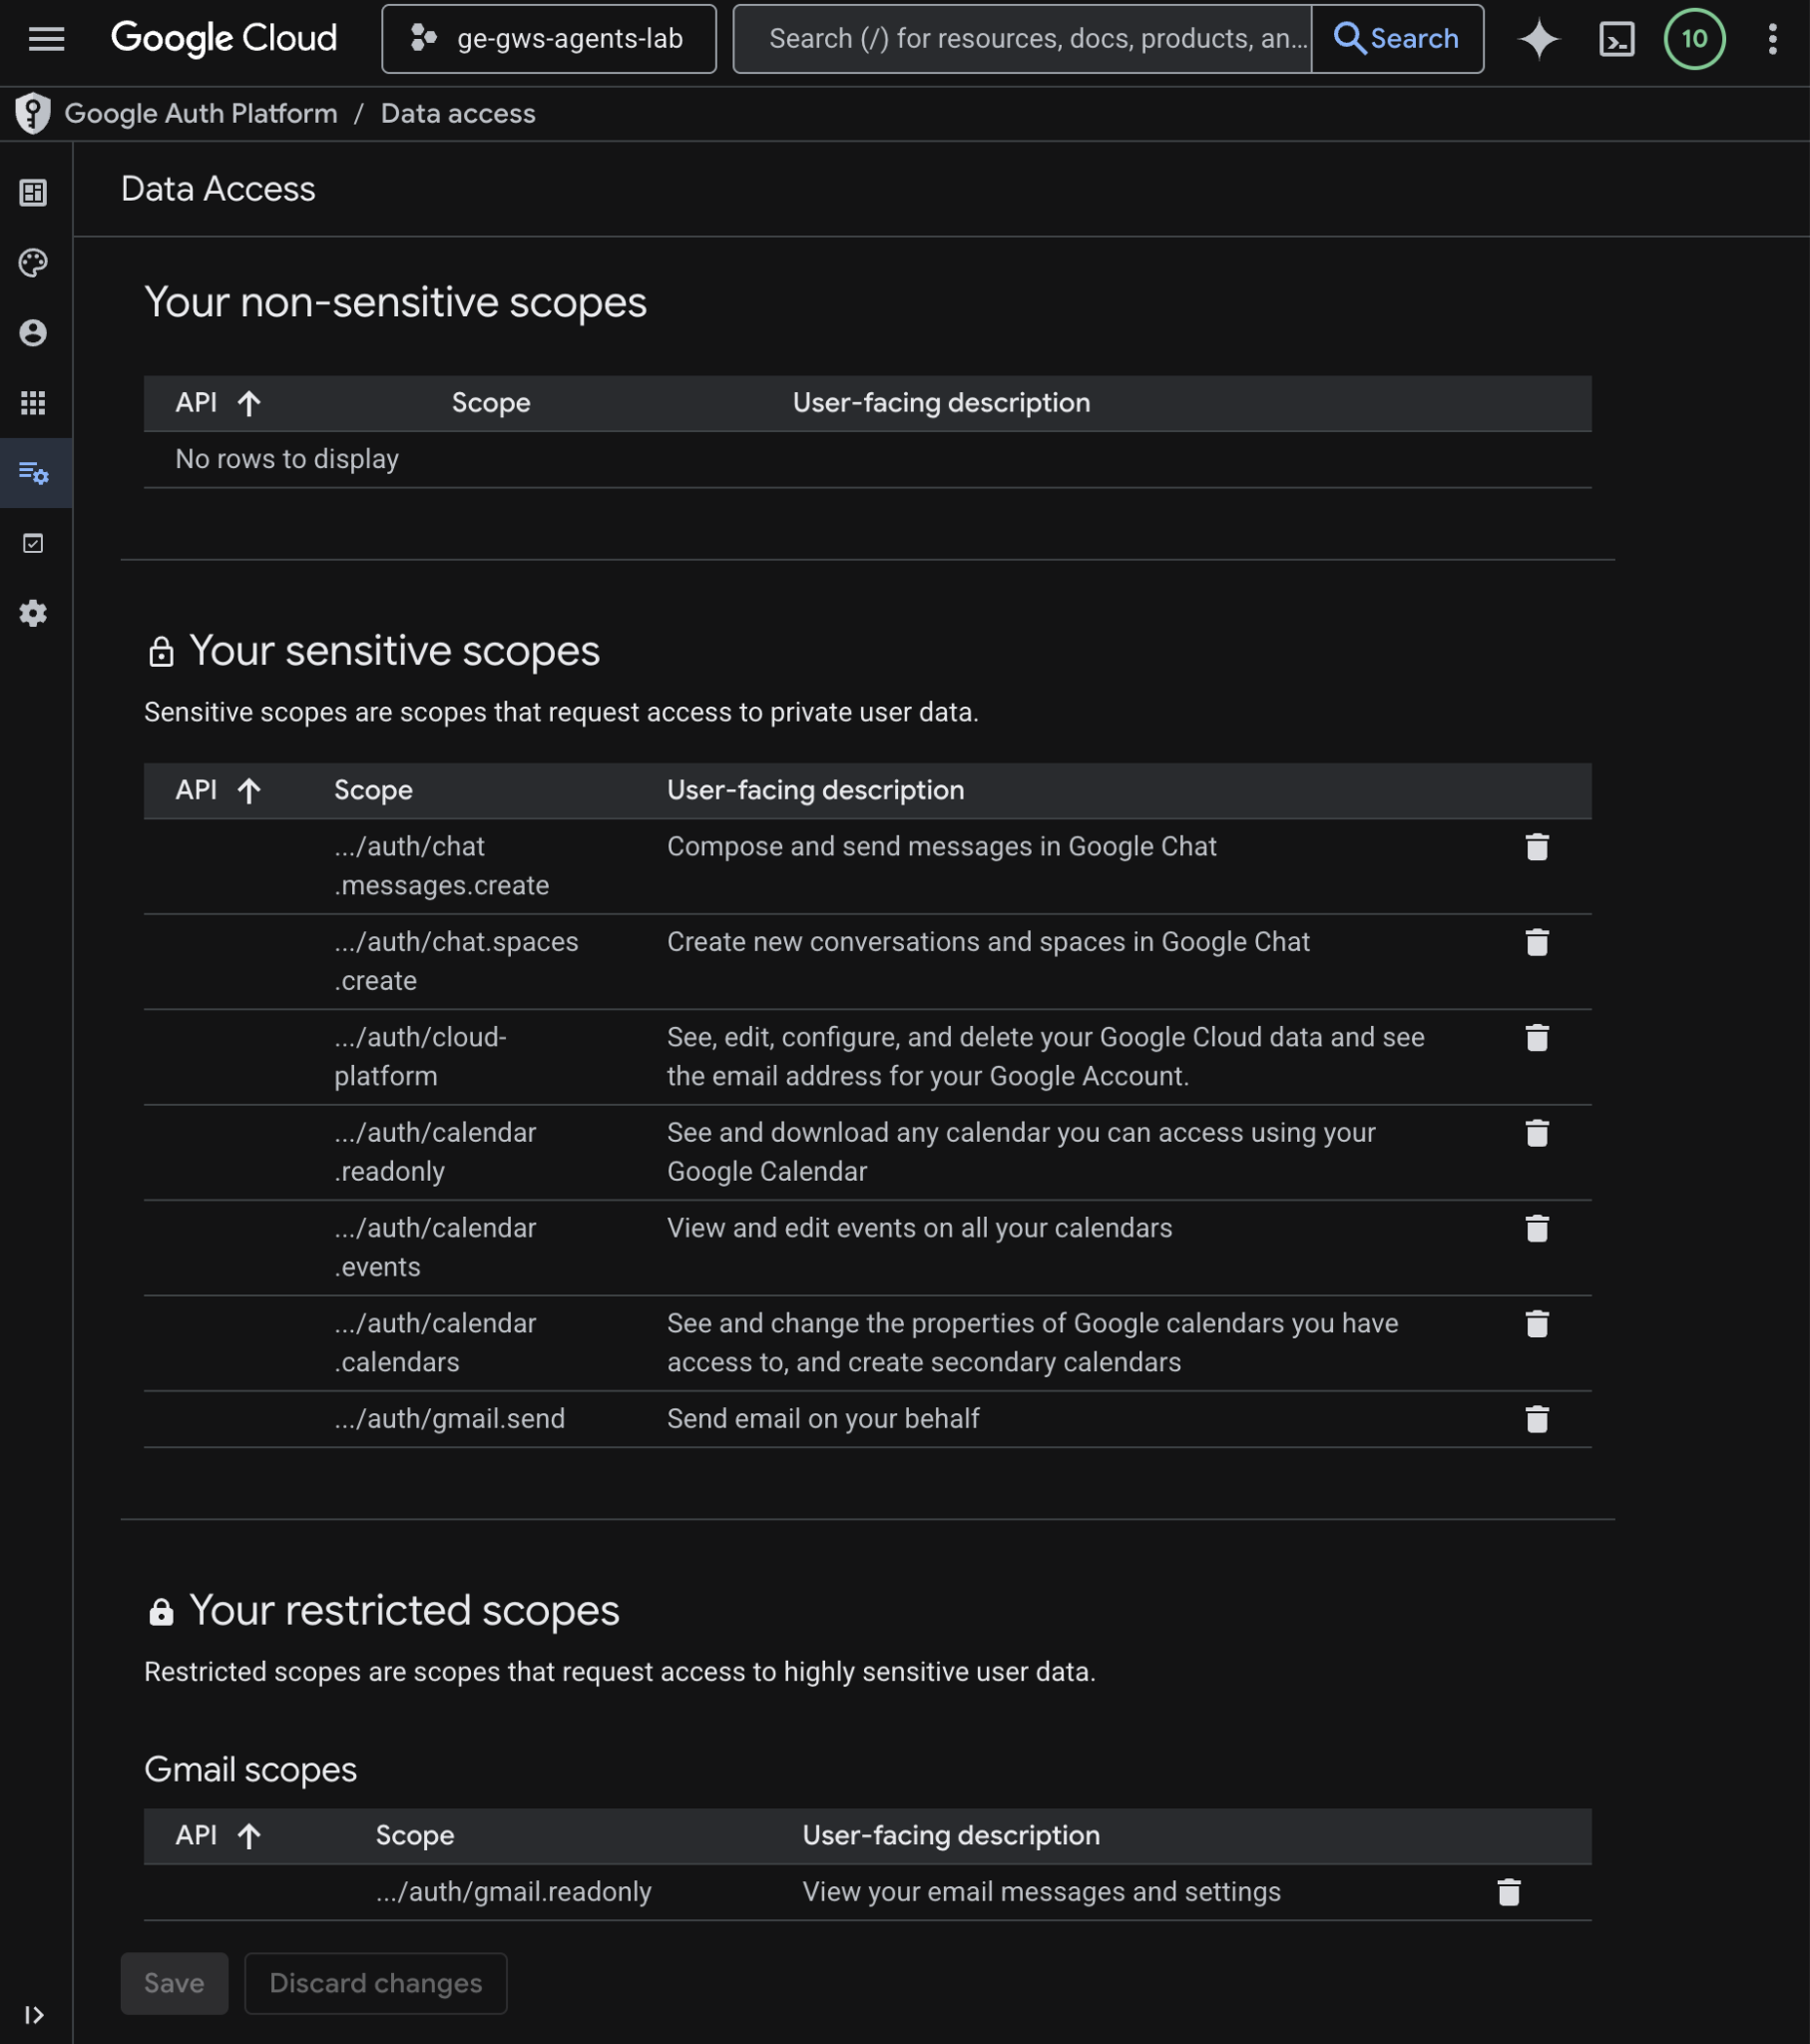This screenshot has width=1810, height=2044.
Task: Activate Cloud Shell terminal icon
Action: coord(1616,39)
